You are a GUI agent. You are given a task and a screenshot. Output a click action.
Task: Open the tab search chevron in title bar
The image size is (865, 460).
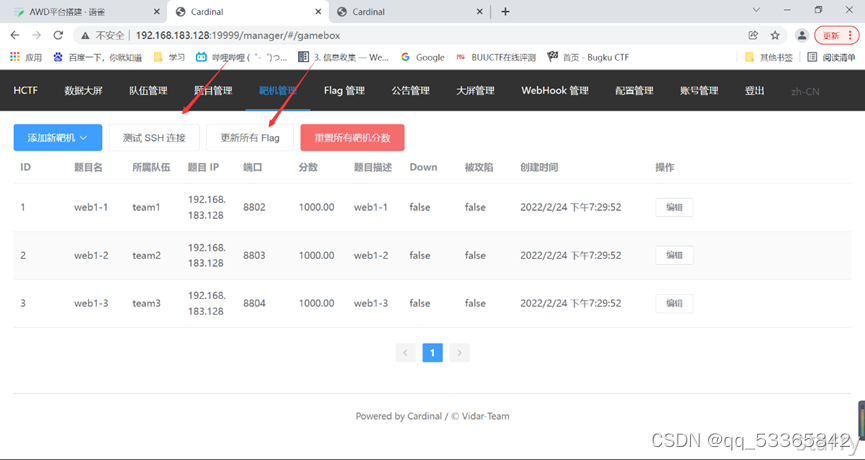(756, 10)
